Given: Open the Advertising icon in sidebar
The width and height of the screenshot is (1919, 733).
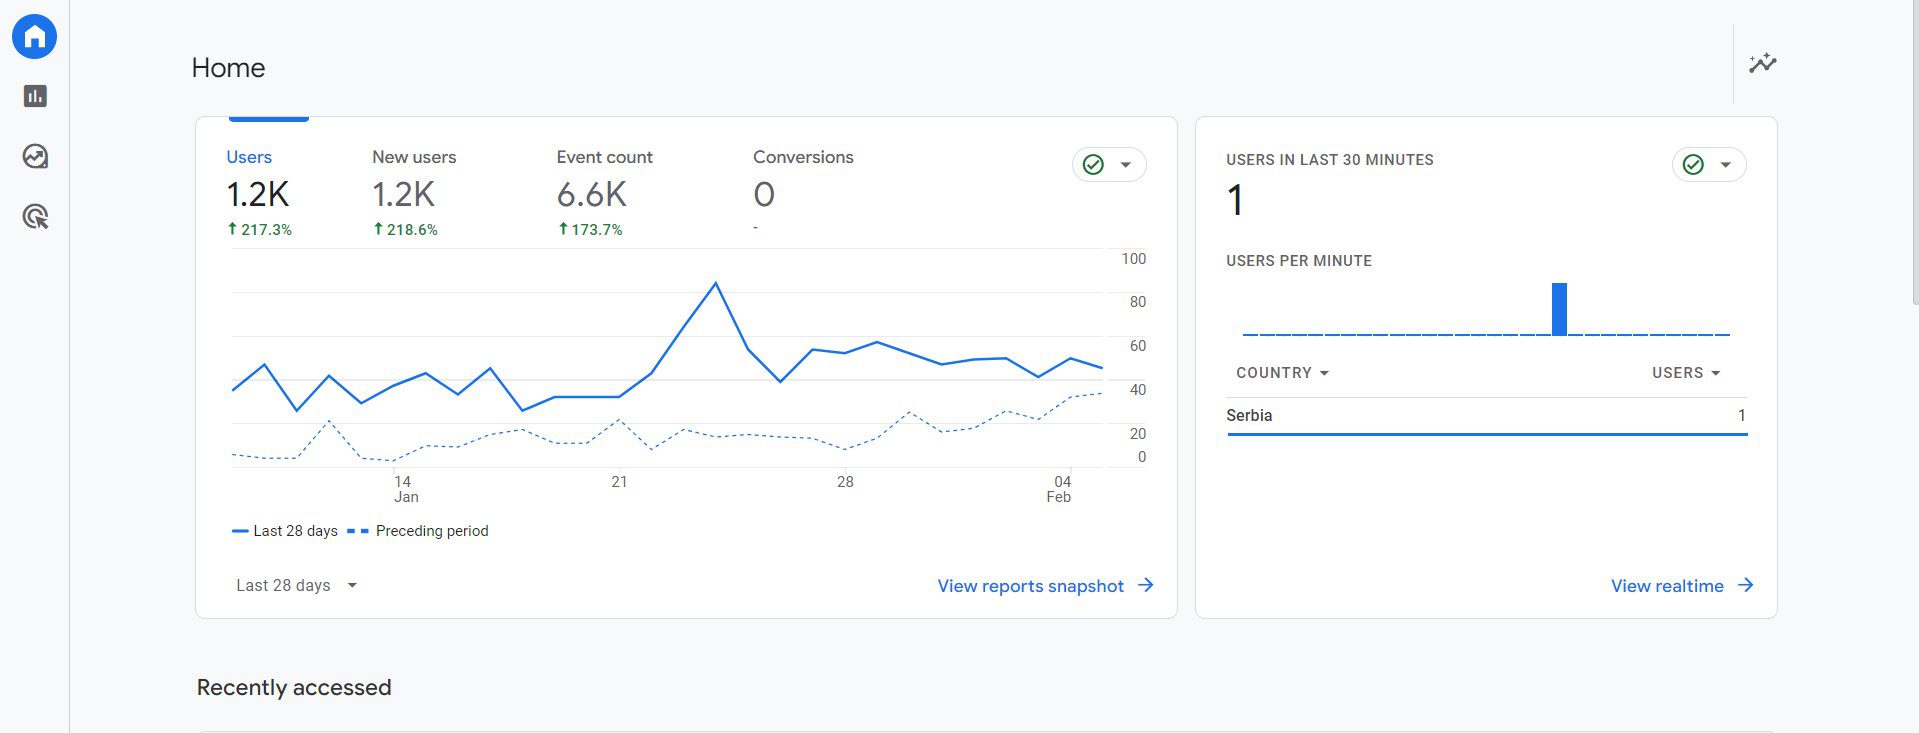Looking at the screenshot, I should point(35,216).
